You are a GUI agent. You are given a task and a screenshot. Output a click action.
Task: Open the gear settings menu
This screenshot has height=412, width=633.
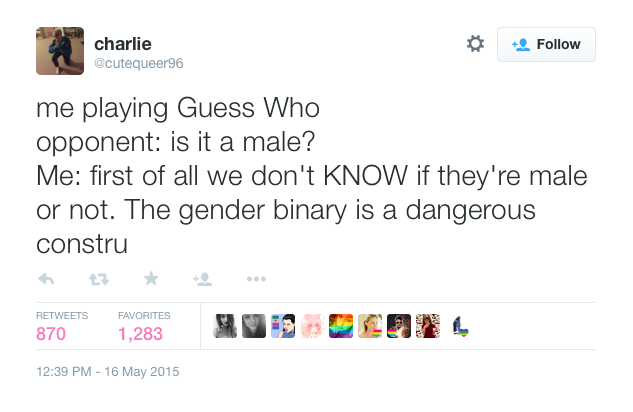476,44
